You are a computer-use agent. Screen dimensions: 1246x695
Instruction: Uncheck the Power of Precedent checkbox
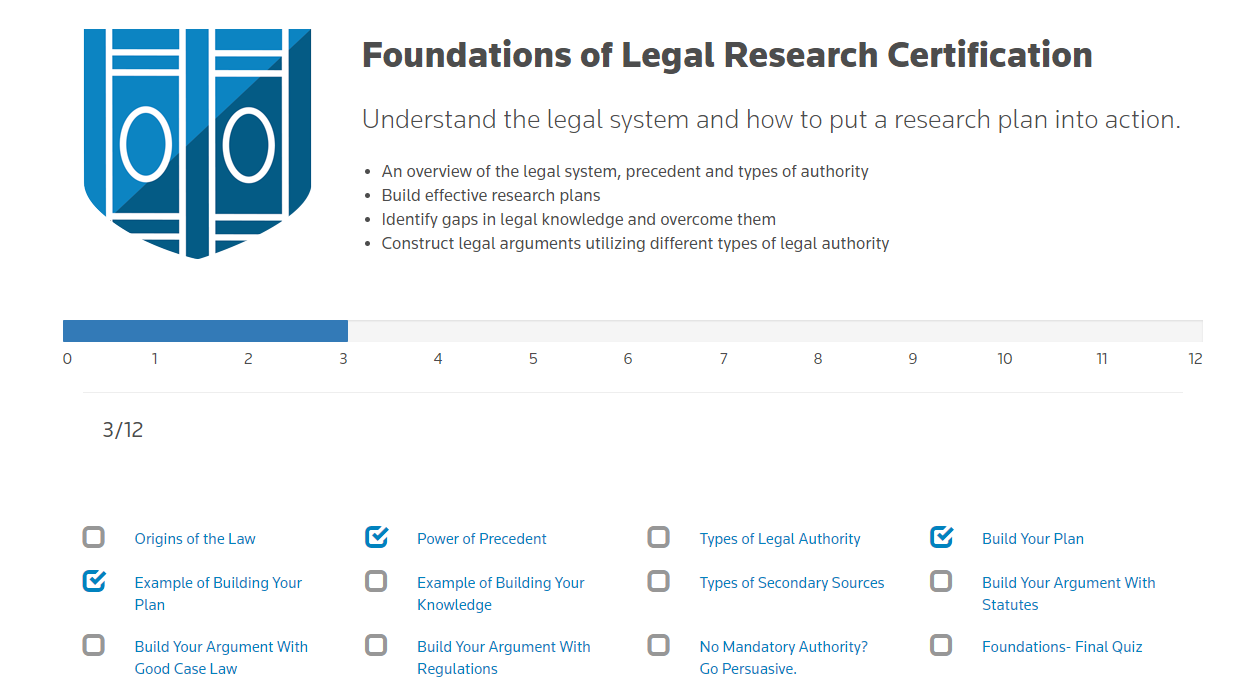point(376,538)
